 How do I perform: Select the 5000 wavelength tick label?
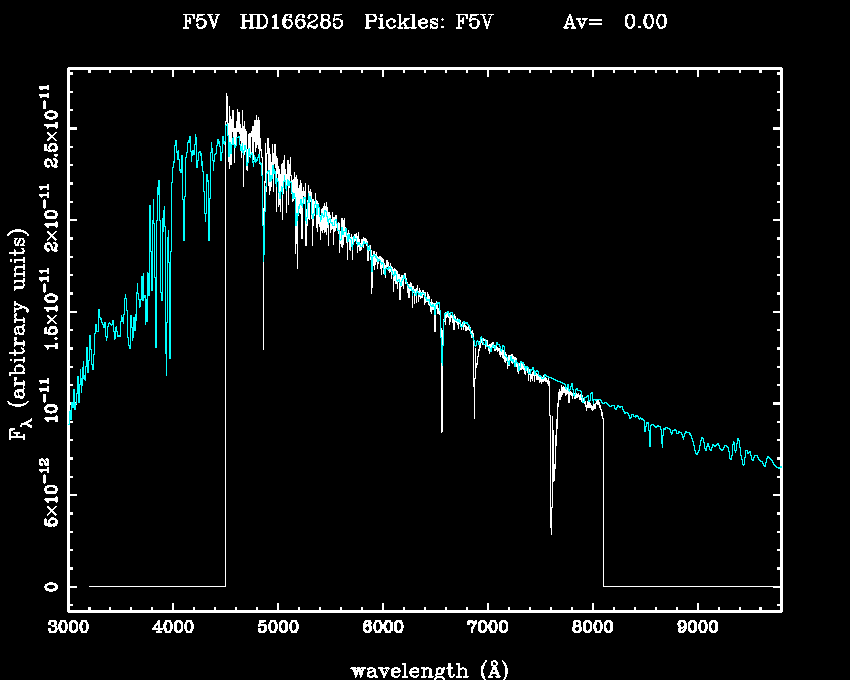coord(277,629)
